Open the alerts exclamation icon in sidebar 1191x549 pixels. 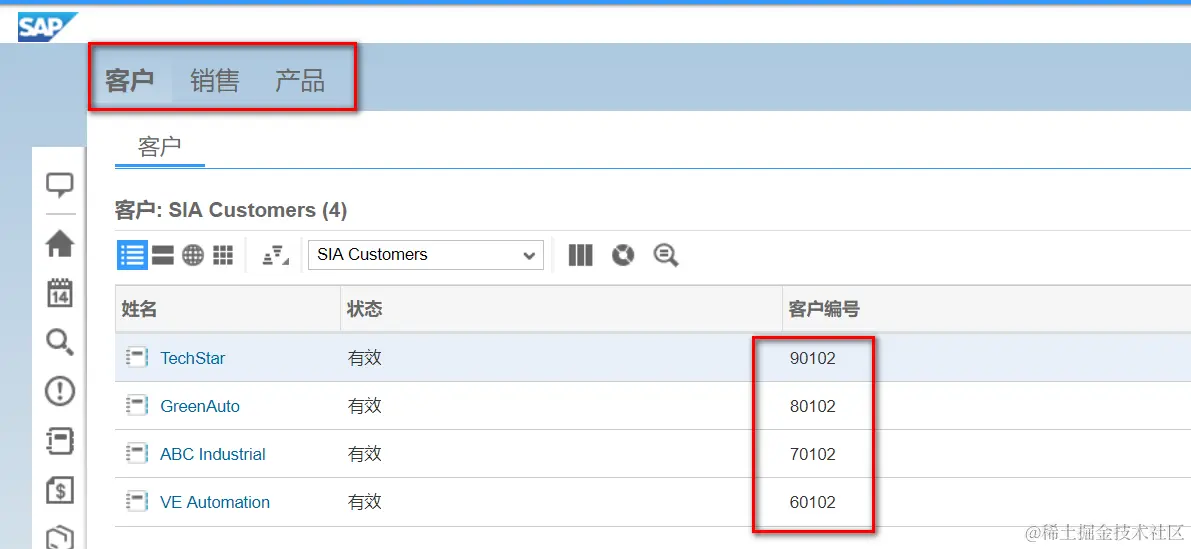(x=60, y=391)
